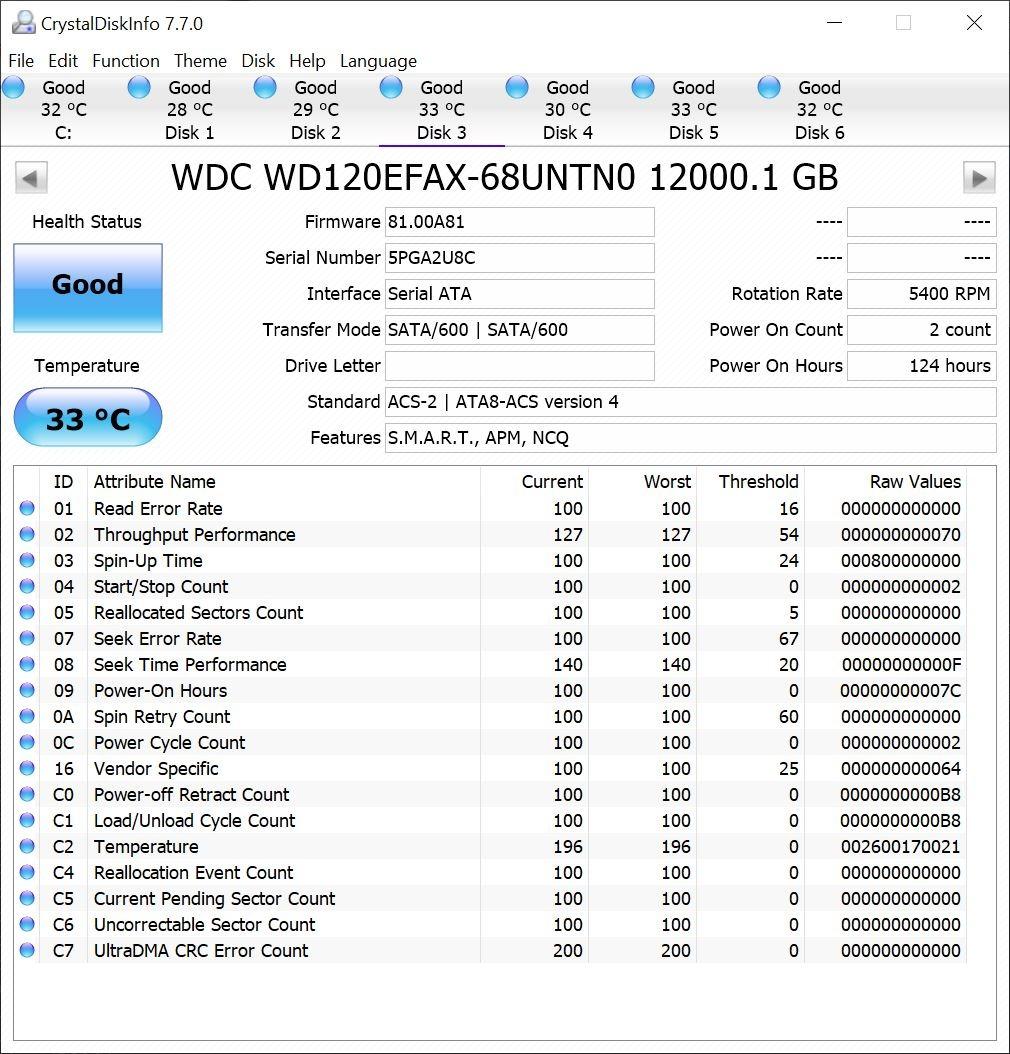The height and width of the screenshot is (1054, 1010).
Task: Switch to Disk 6 tab
Action: 820,110
